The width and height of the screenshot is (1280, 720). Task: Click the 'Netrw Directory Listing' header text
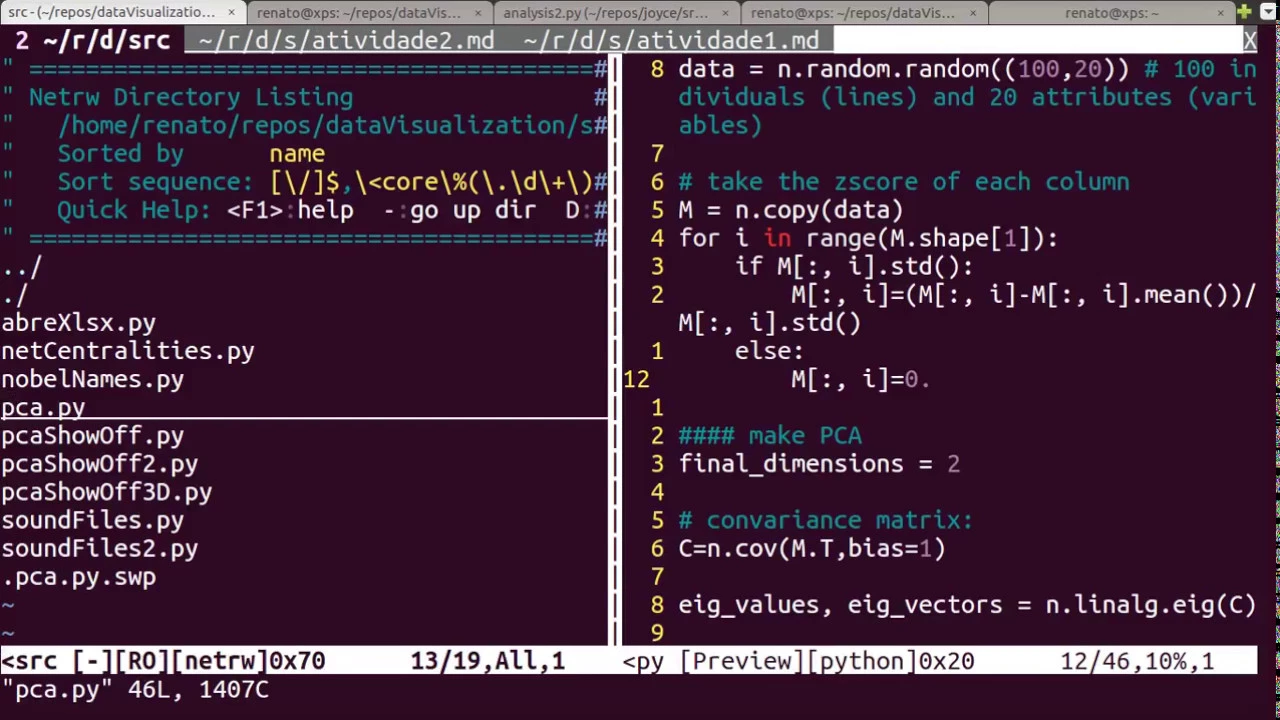[191, 97]
